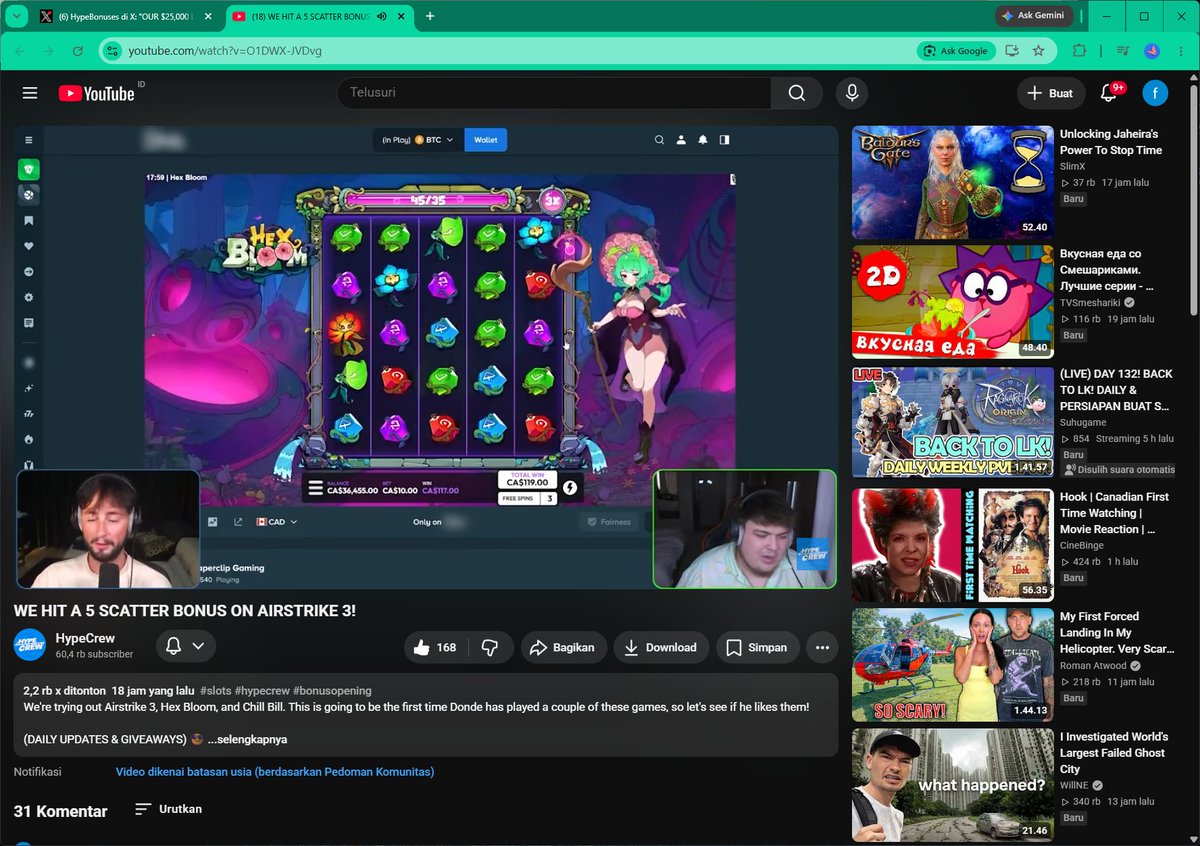Screen dimensions: 1200x846
Task: Click the lightning turbo spin button
Action: (x=570, y=488)
